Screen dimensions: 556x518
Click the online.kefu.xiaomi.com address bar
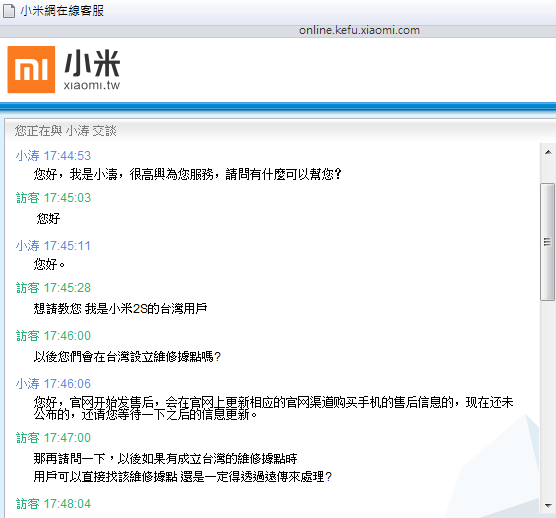[359, 30]
